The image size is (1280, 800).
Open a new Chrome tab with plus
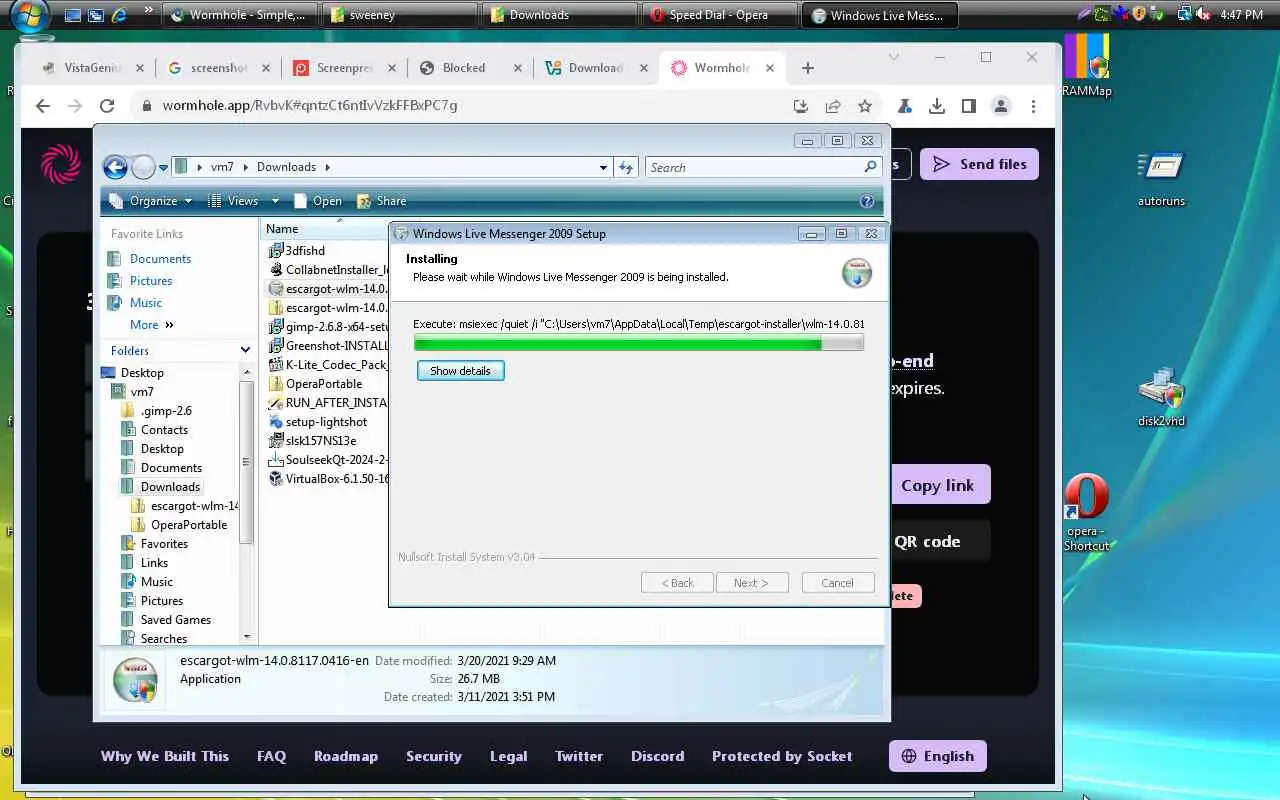click(x=808, y=68)
